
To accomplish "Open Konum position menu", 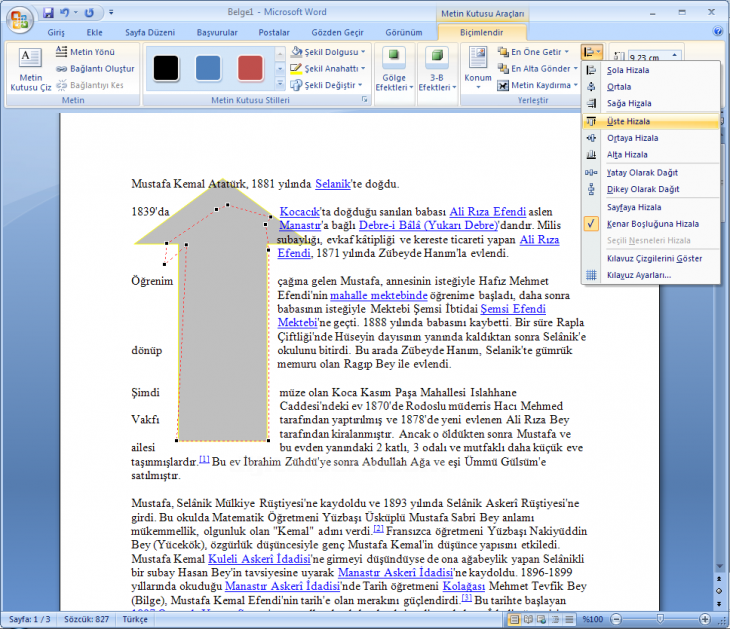I will point(478,69).
